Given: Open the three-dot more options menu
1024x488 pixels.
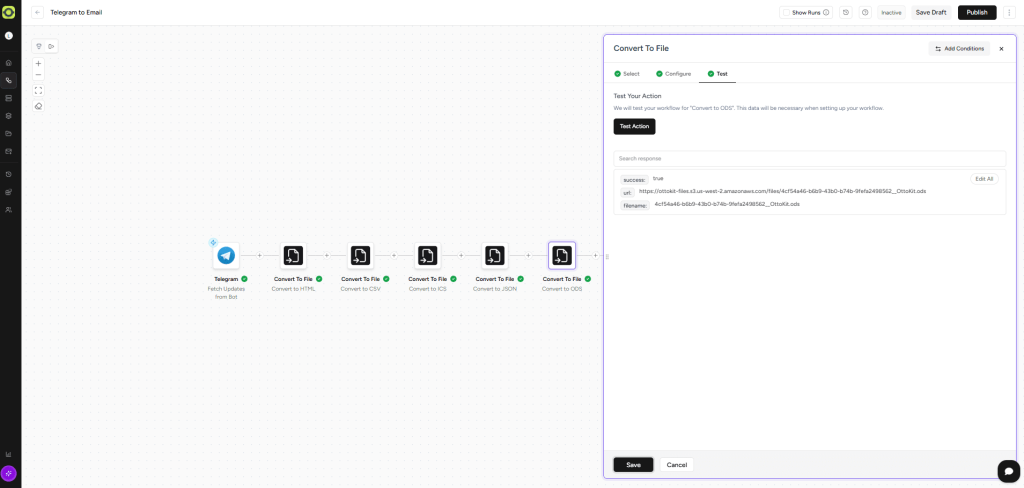Looking at the screenshot, I should click(1009, 13).
